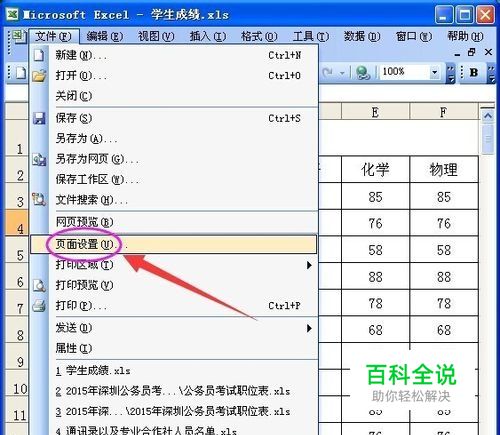This screenshot has height=435, width=500.
Task: Open the 工具 Tools menu
Action: pos(311,36)
